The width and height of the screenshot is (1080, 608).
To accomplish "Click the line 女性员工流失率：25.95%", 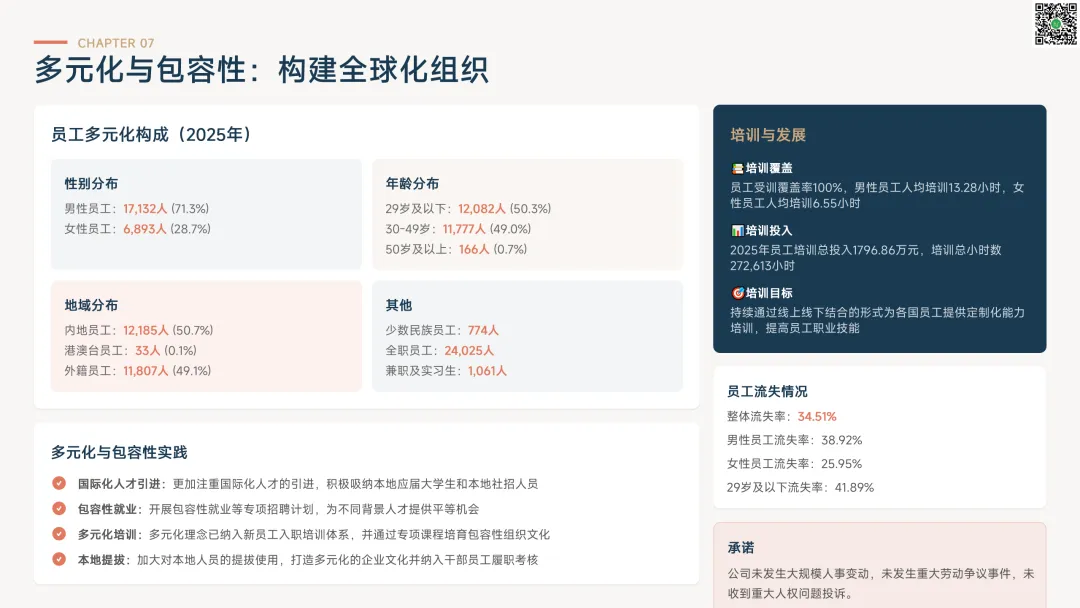I will 795,463.
